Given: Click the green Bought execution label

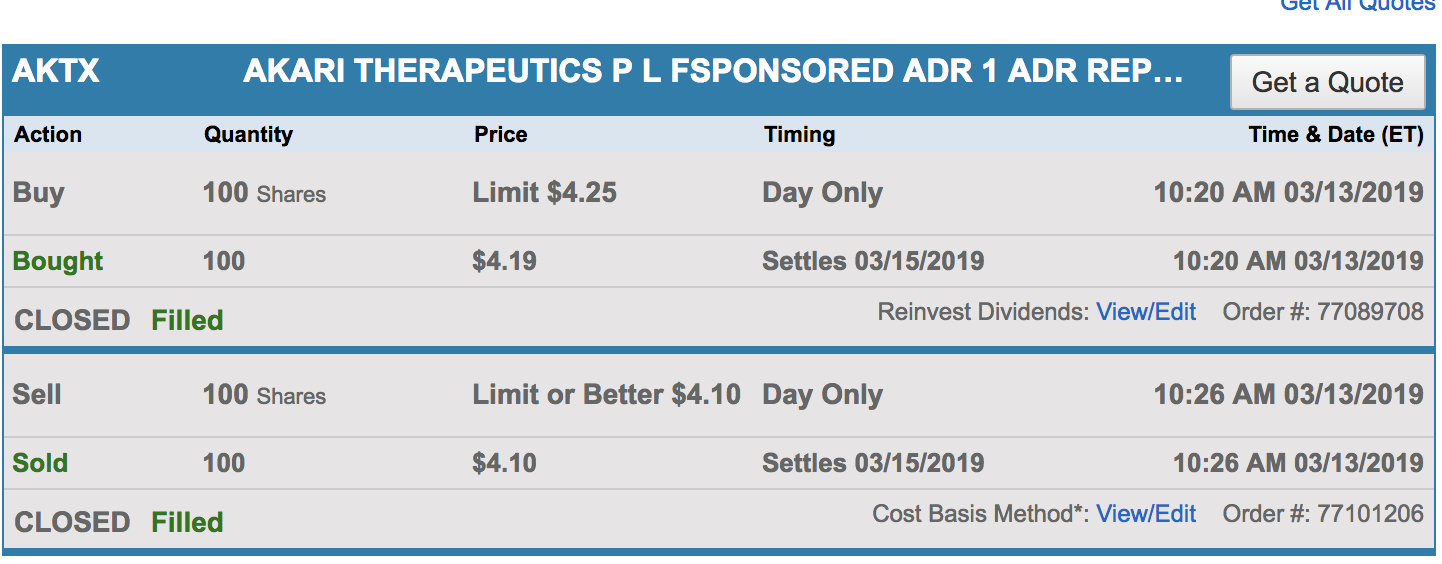Looking at the screenshot, I should (x=58, y=262).
